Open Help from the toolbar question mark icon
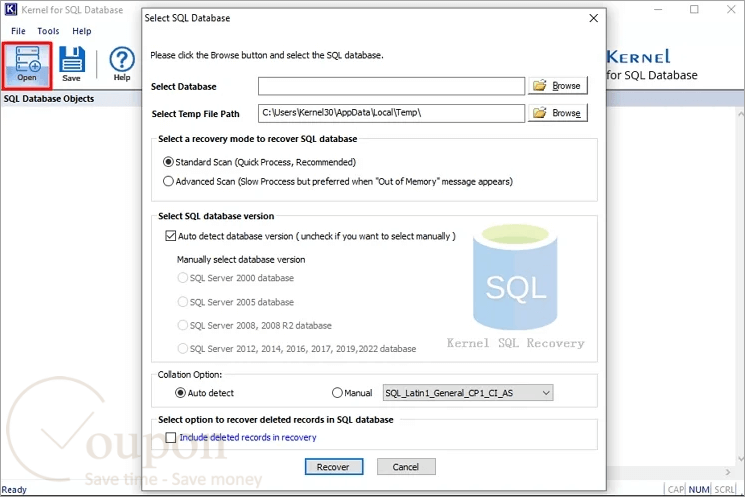The width and height of the screenshot is (745, 497). pos(122,65)
